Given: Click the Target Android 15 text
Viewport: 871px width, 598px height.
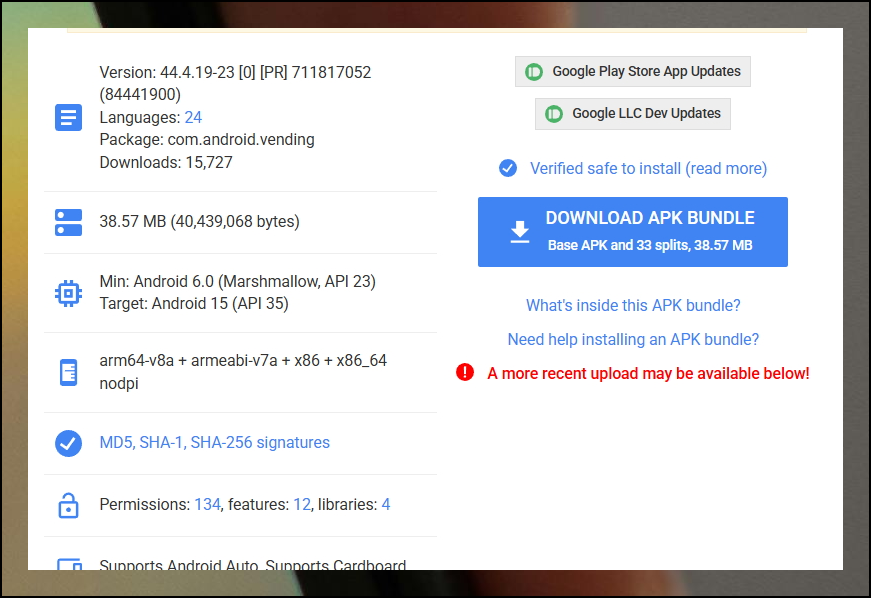Looking at the screenshot, I should (194, 304).
